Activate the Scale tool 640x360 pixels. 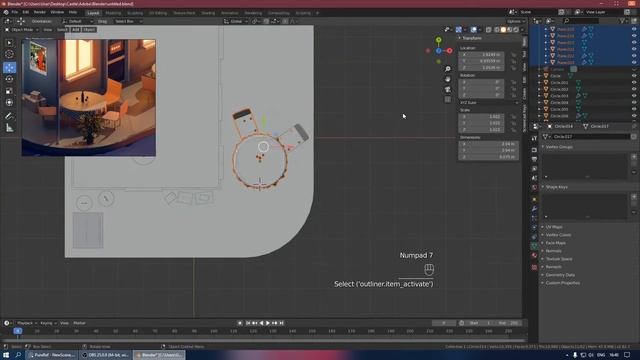point(9,91)
